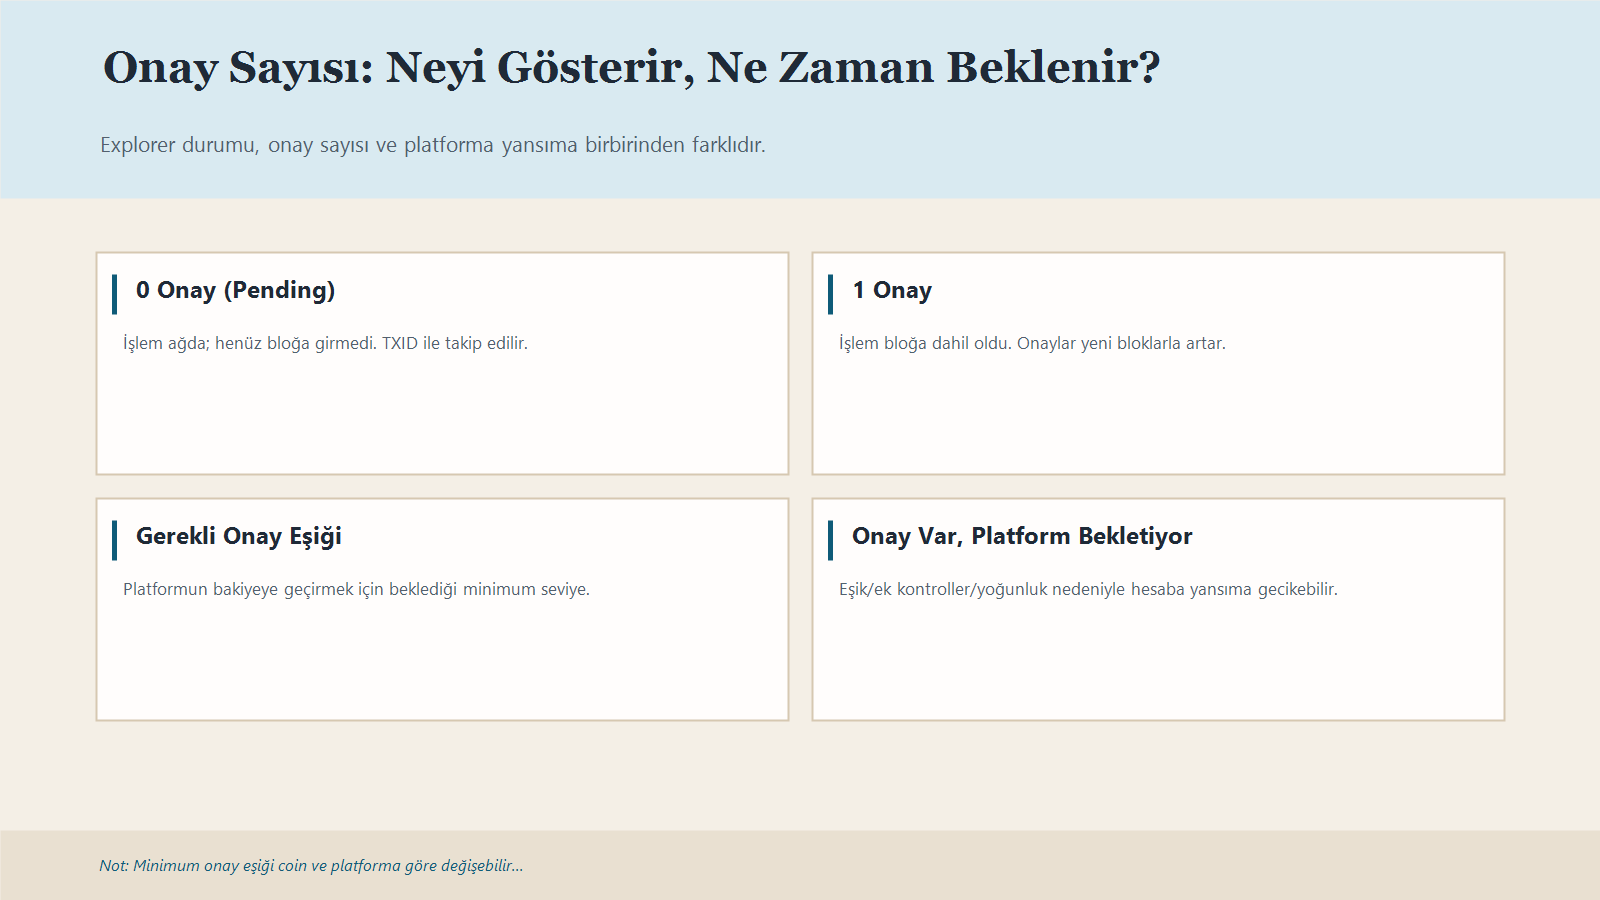Image resolution: width=1600 pixels, height=900 pixels.
Task: Click the "0 Onay (Pending)" card heading
Action: [x=236, y=291]
